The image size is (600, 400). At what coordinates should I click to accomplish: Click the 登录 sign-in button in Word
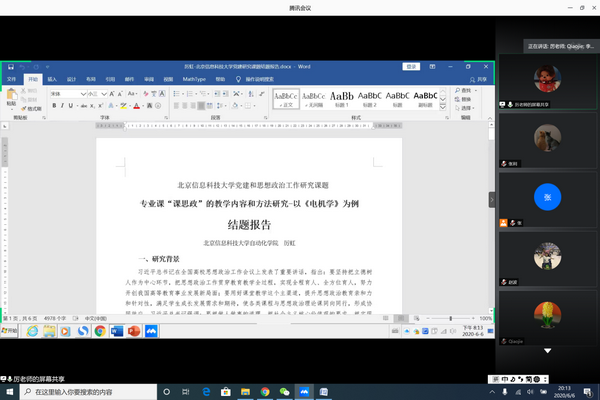(410, 66)
